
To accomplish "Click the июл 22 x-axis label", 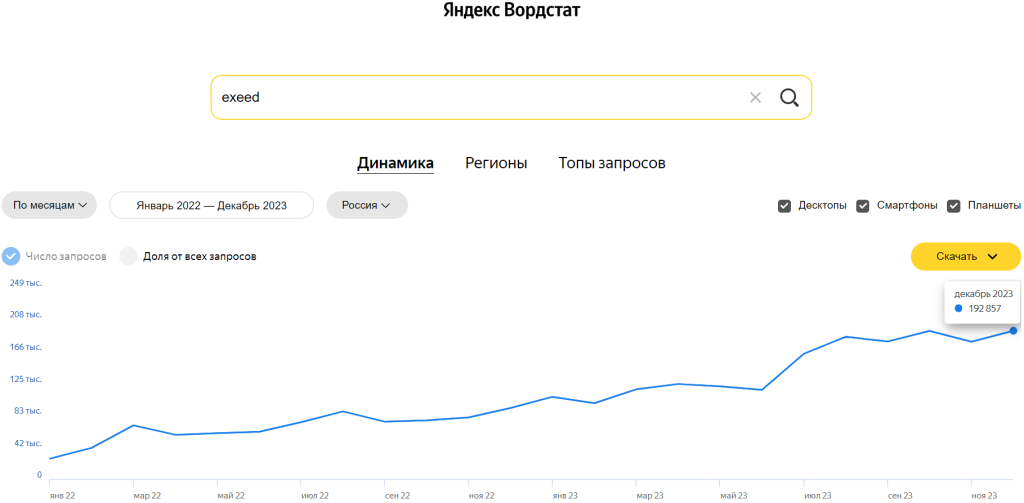I will click(x=315, y=496).
